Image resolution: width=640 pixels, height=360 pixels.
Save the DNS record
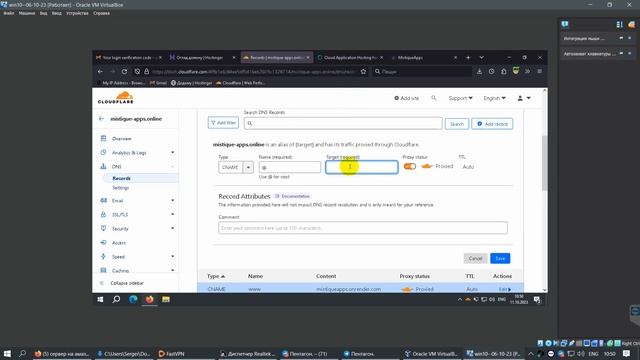[x=500, y=258]
